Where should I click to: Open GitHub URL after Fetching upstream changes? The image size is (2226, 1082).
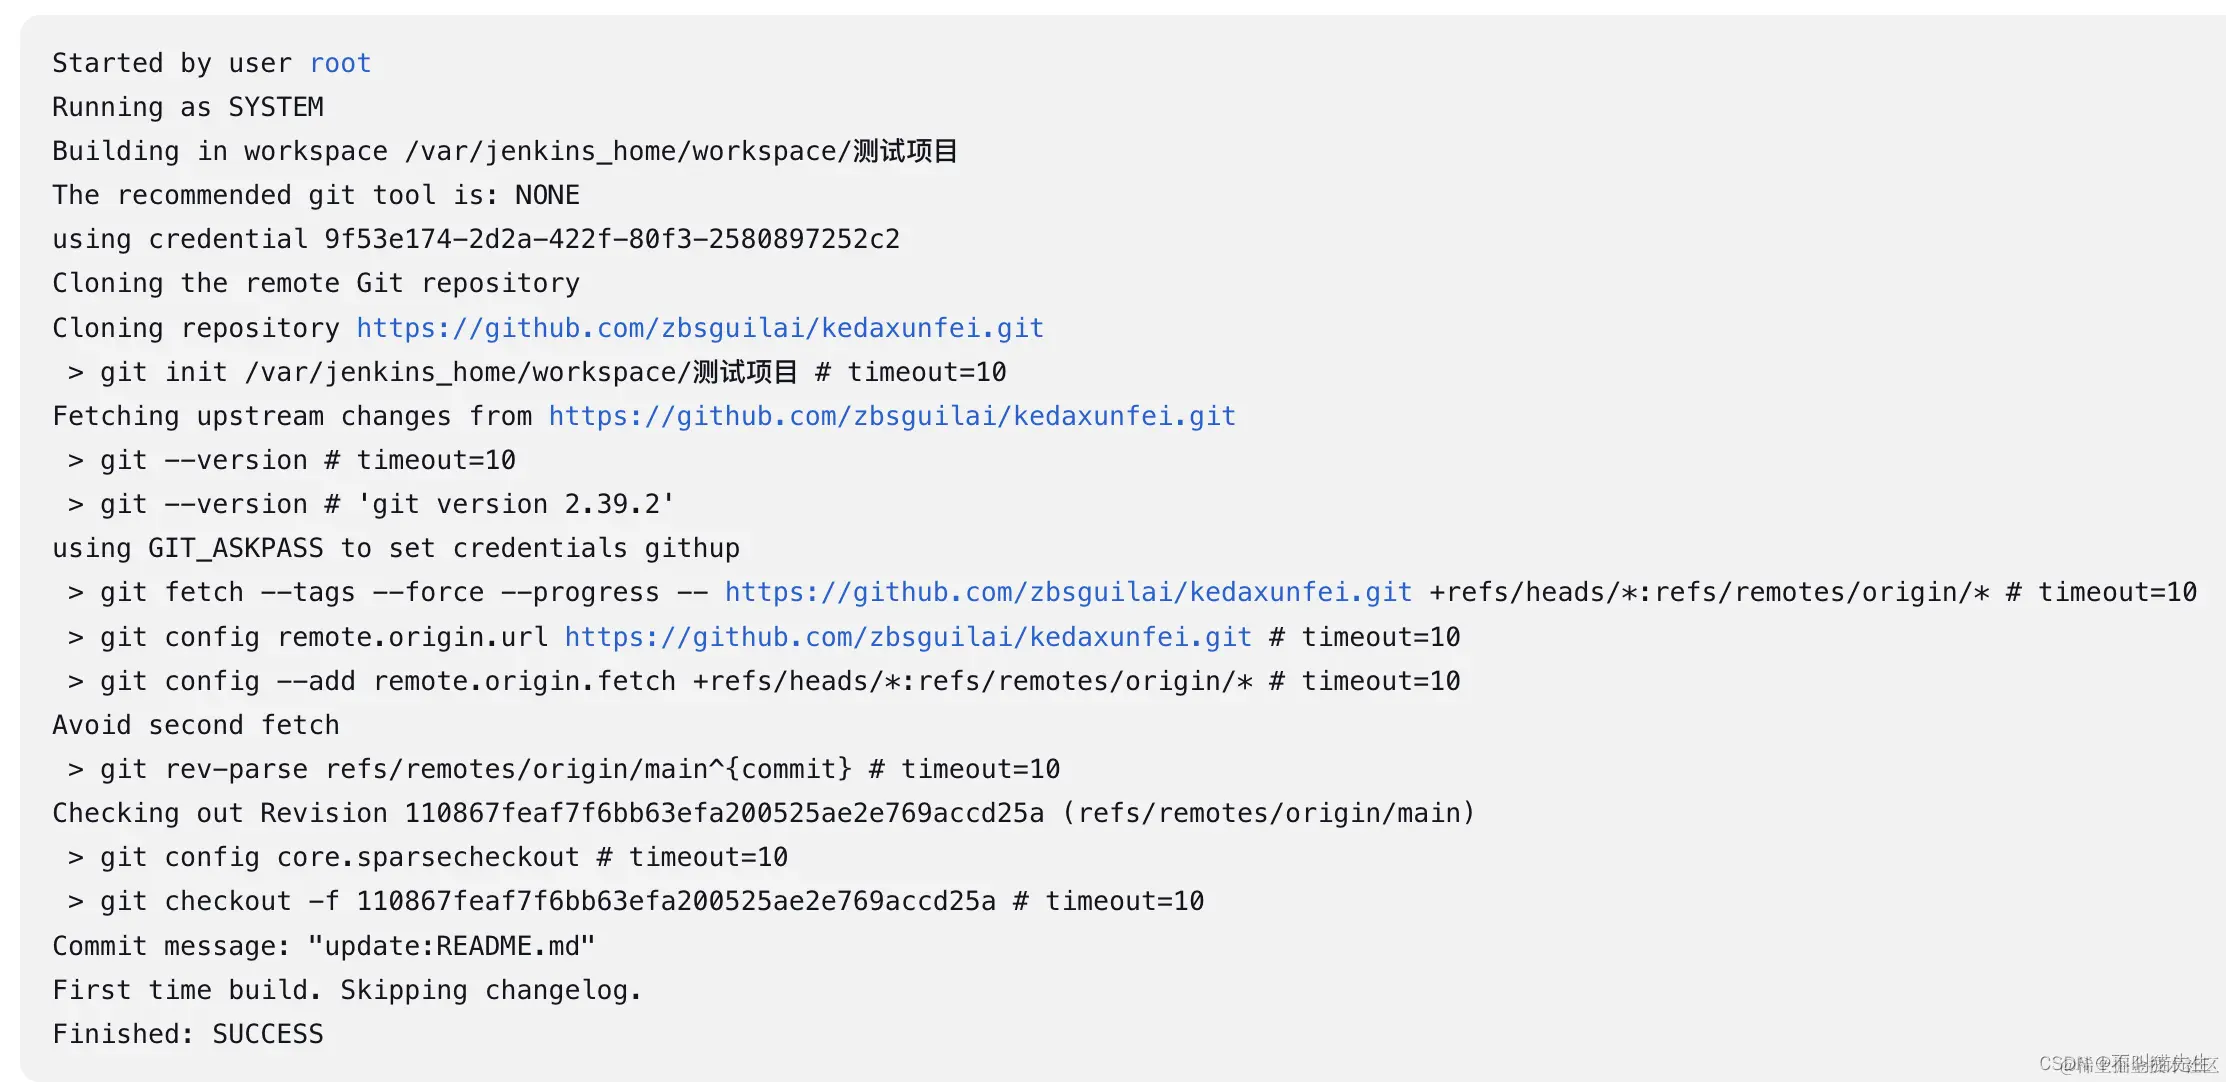(892, 416)
